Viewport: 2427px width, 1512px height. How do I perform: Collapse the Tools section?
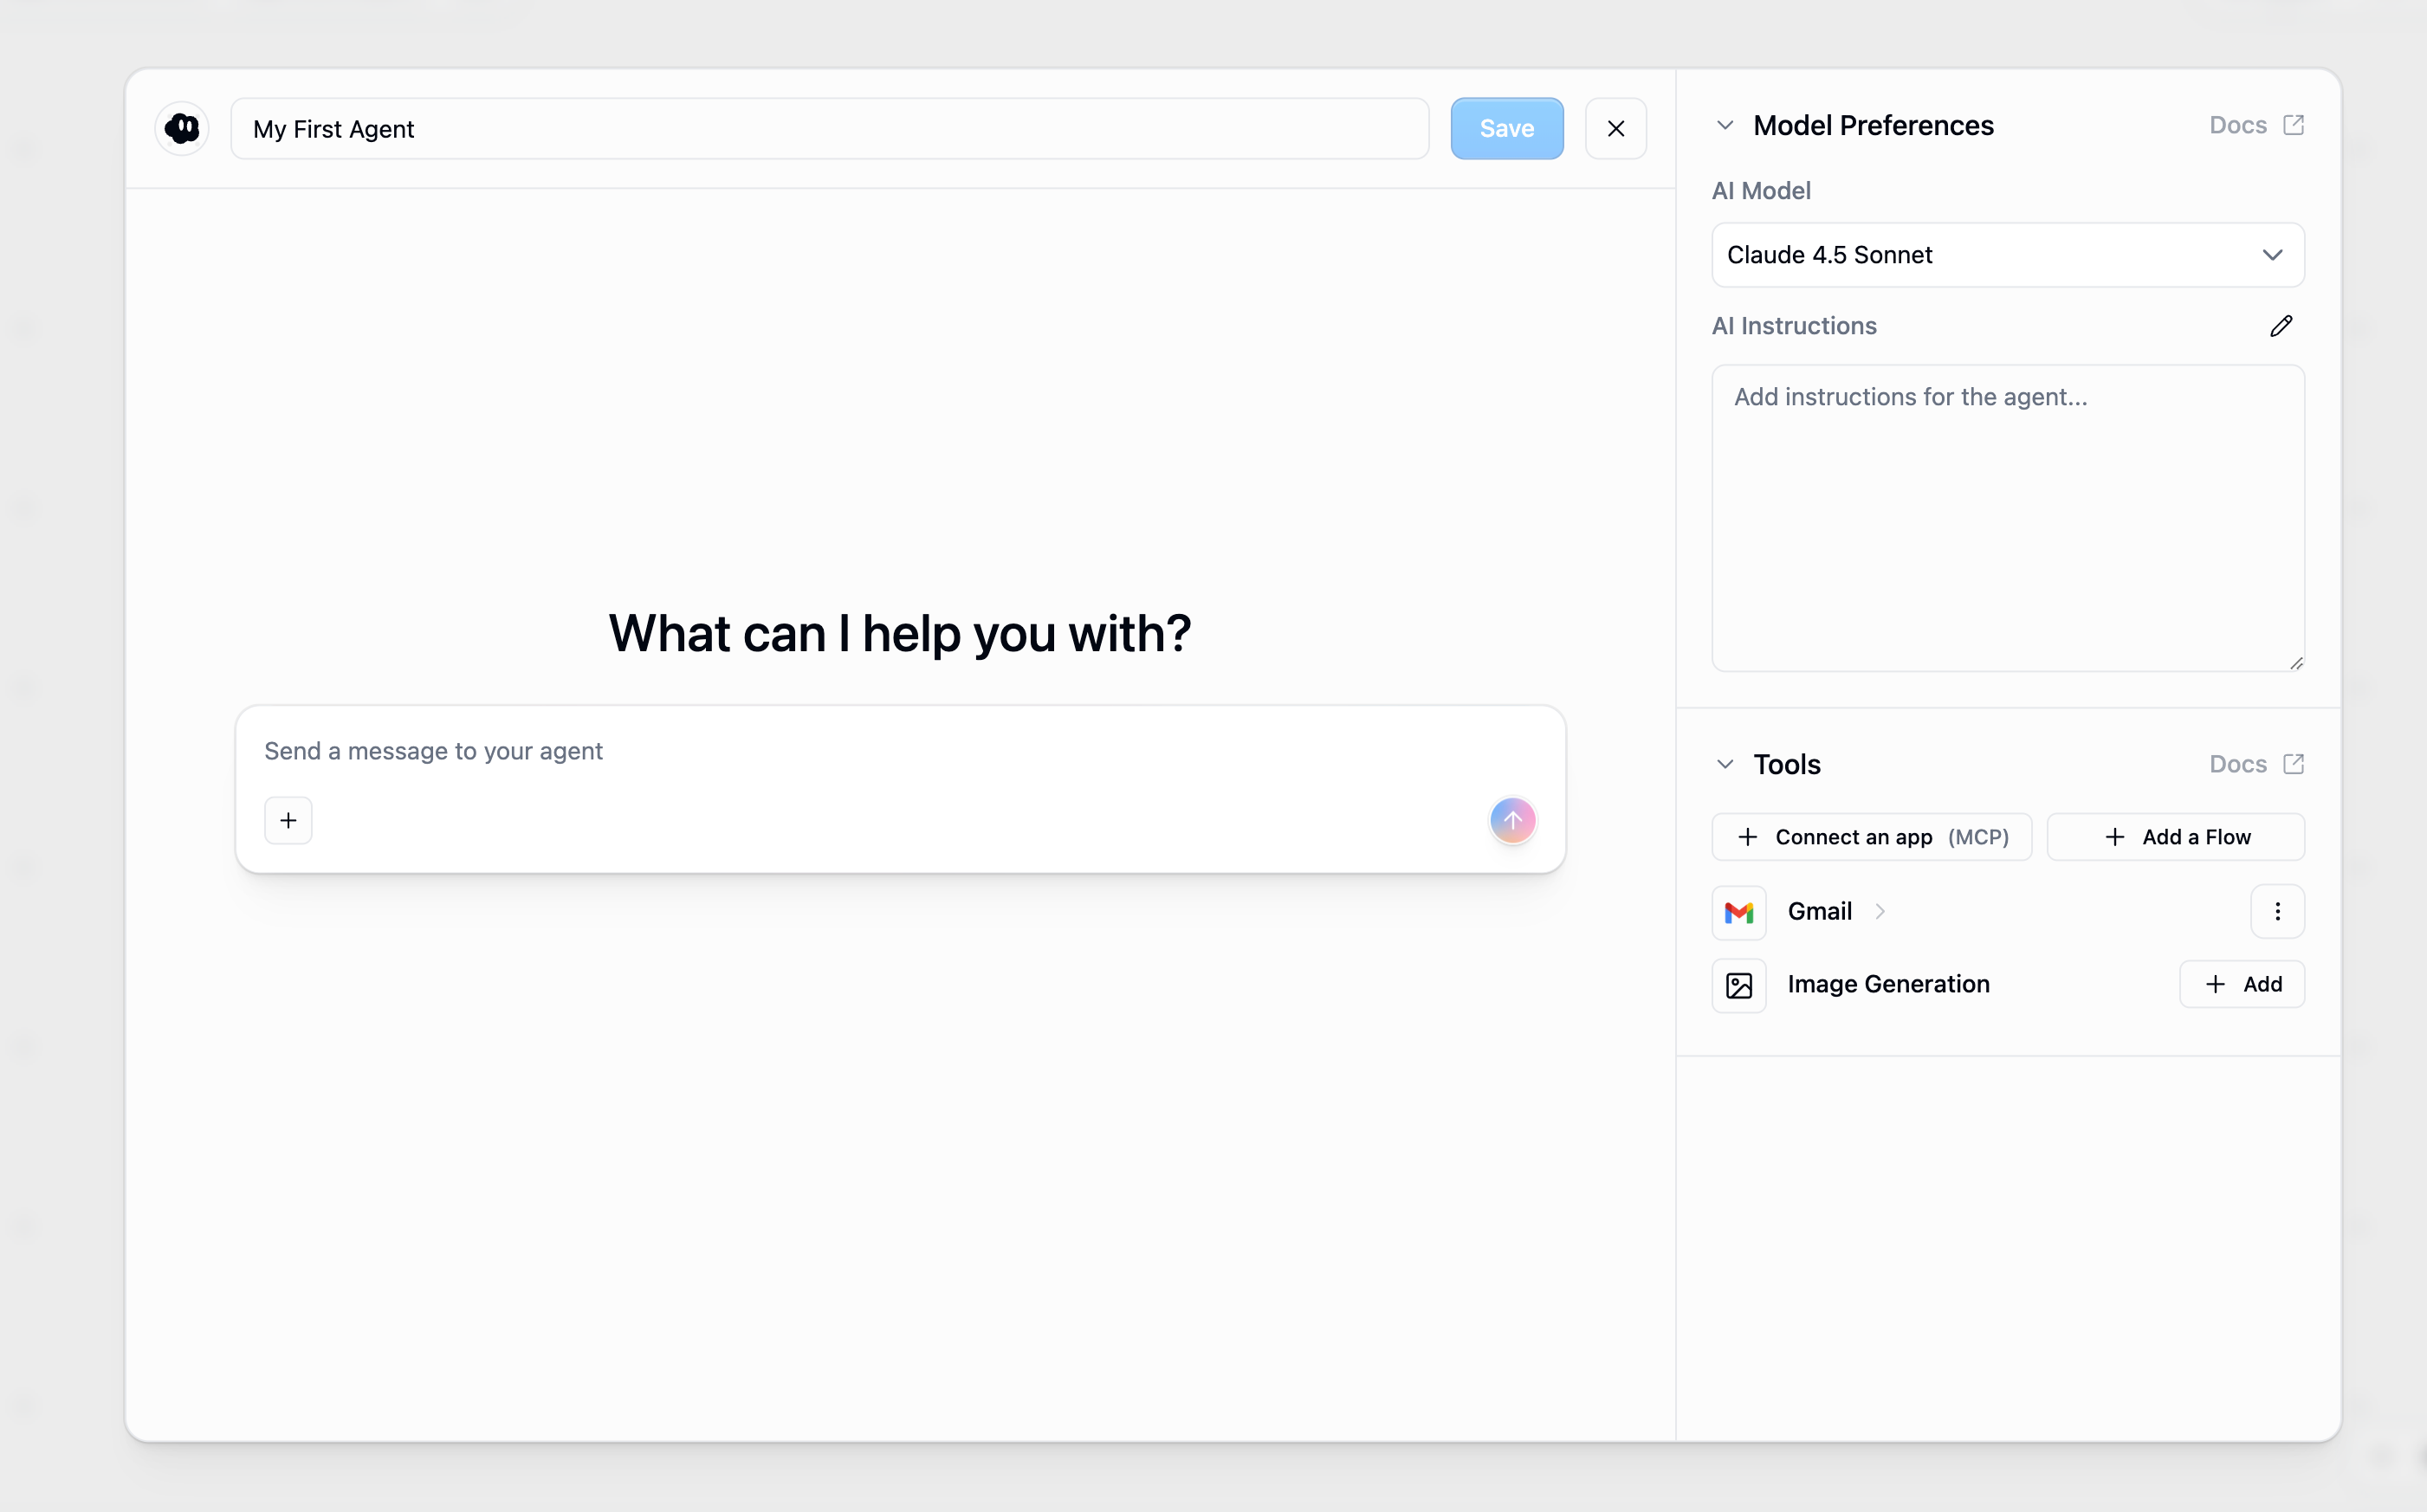tap(1725, 764)
